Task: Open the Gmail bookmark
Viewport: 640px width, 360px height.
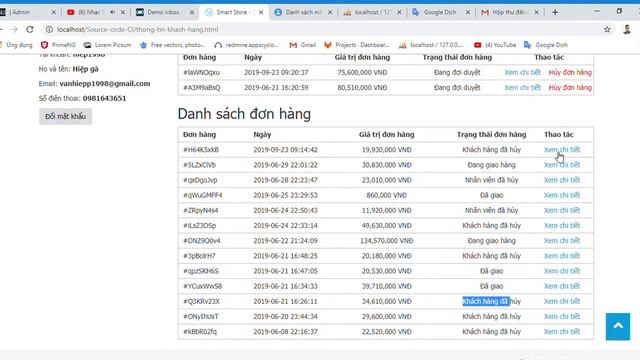Action: (302, 45)
